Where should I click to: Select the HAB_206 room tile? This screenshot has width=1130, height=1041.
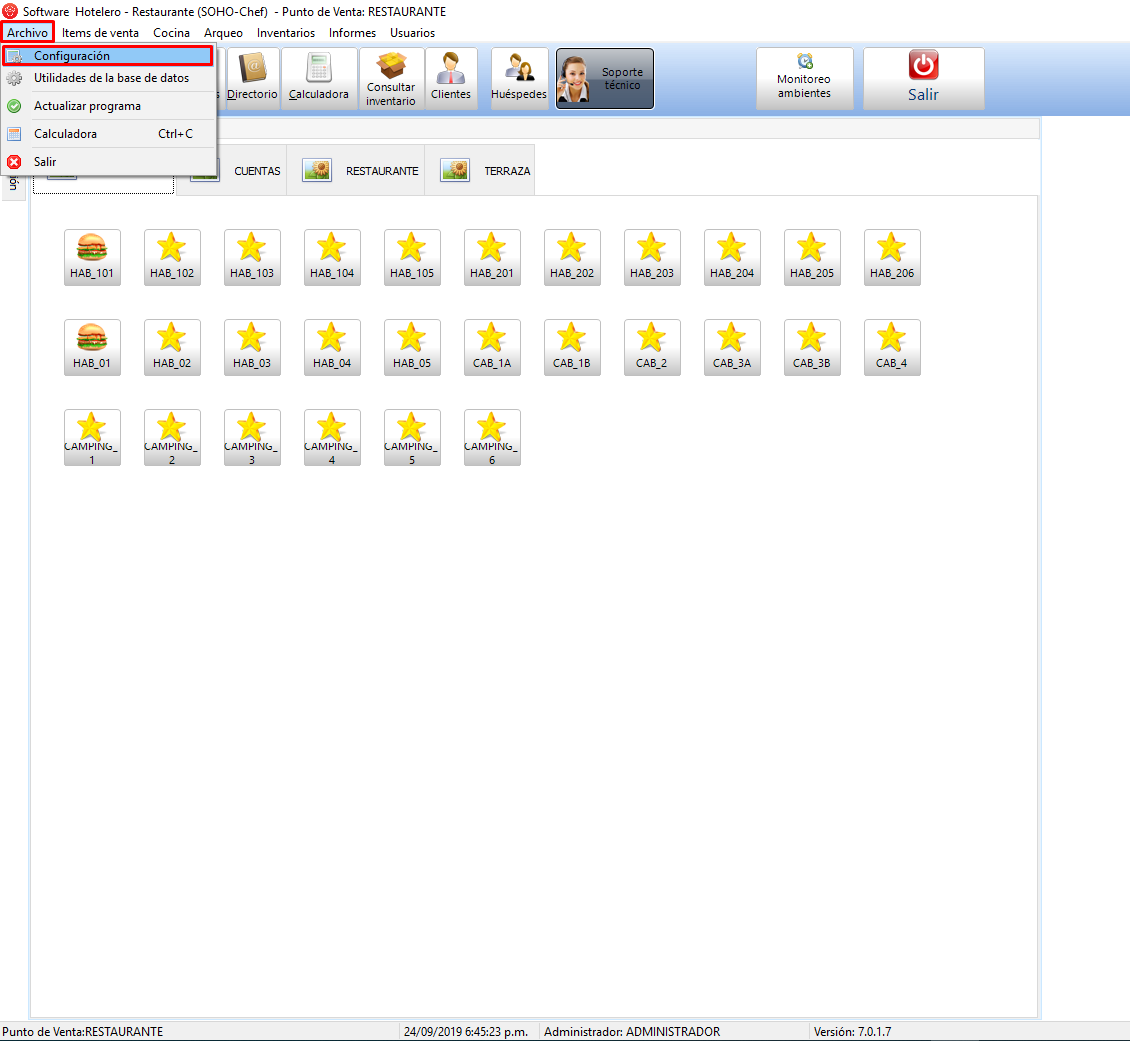tap(892, 257)
